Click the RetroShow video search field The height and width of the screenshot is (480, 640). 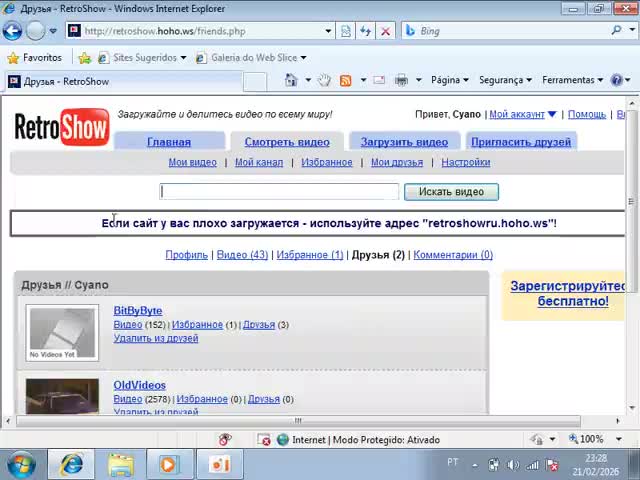[x=279, y=191]
